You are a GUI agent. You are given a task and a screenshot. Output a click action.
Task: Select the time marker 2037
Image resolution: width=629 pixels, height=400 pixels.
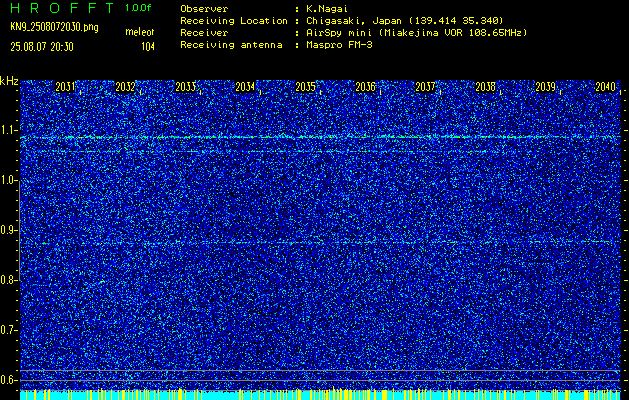click(425, 87)
